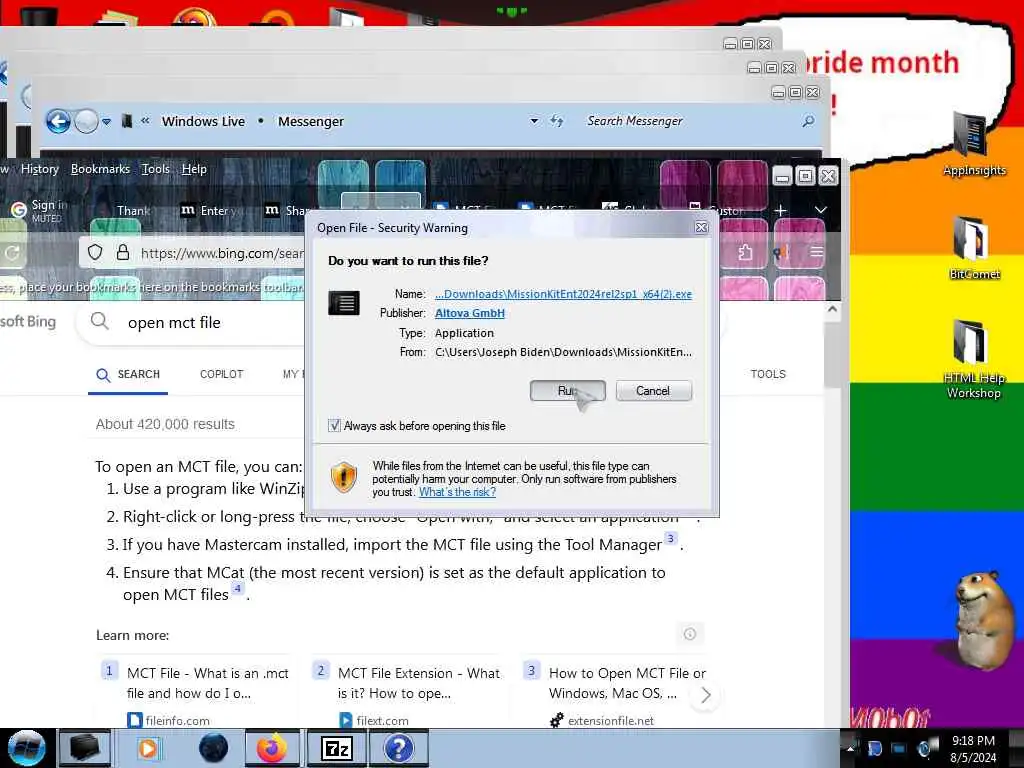Open the Help menu in Firefox
This screenshot has height=768, width=1024.
[x=194, y=169]
